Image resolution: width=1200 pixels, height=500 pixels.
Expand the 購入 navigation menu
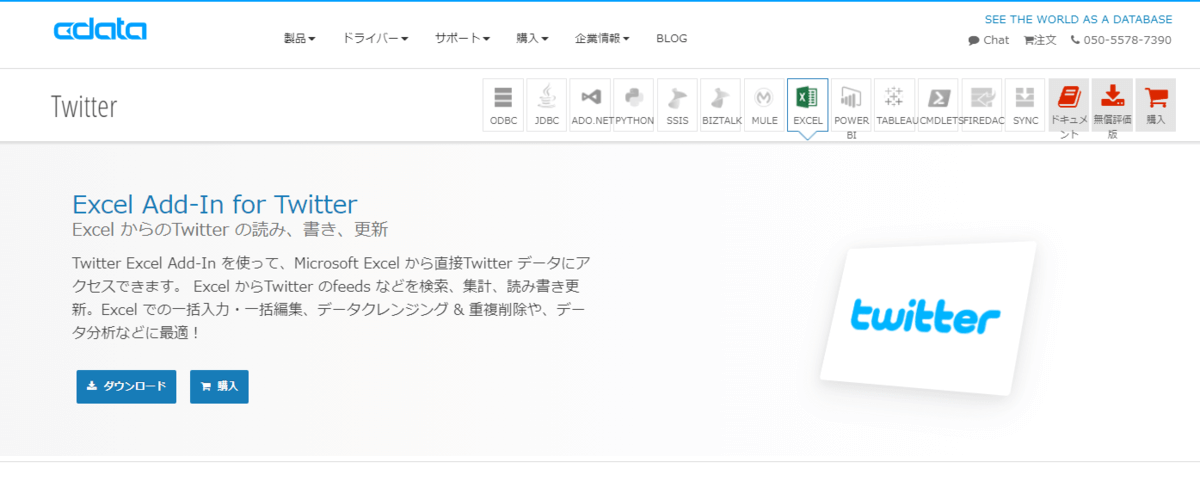click(532, 38)
